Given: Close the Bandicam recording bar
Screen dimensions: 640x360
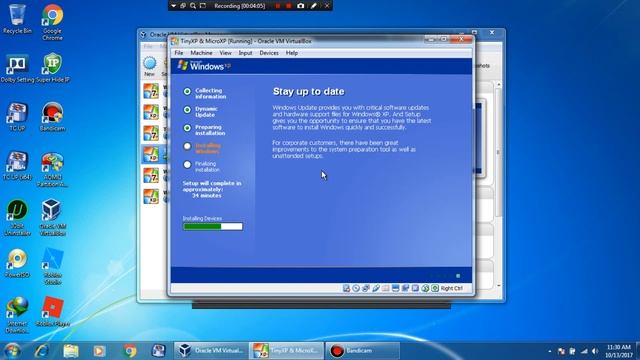Looking at the screenshot, I should coord(327,6).
